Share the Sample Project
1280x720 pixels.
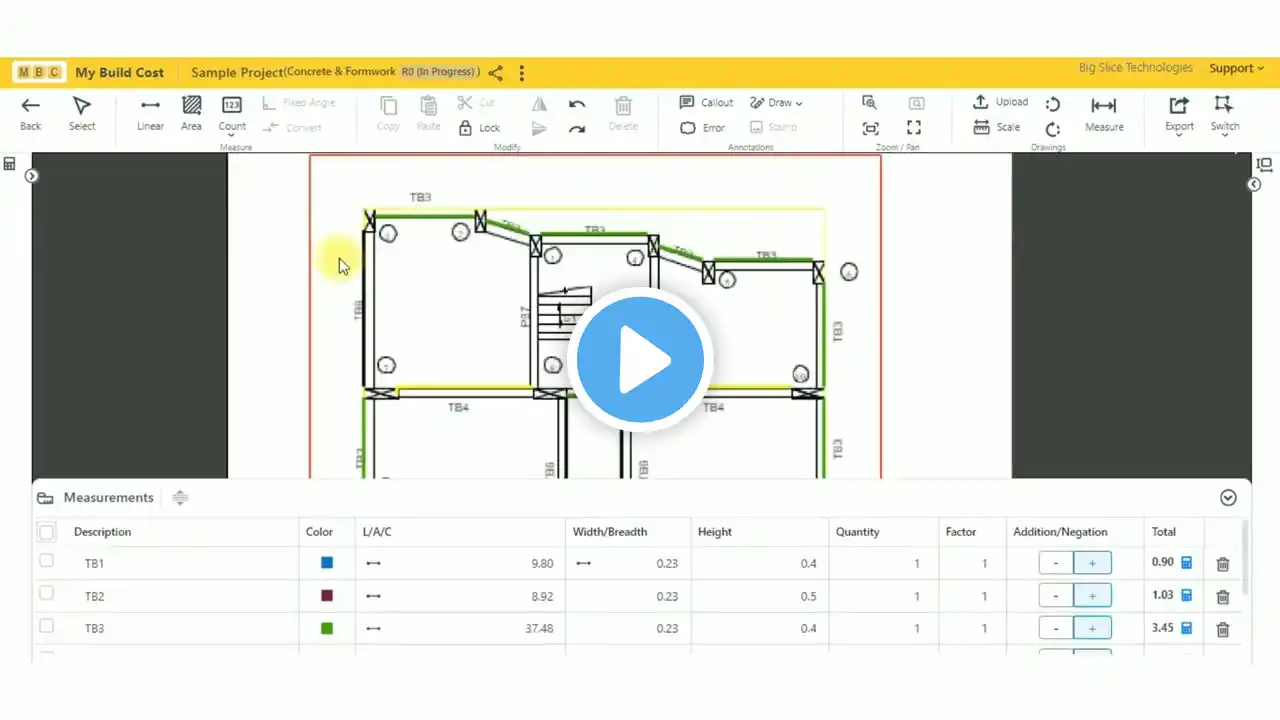point(496,73)
